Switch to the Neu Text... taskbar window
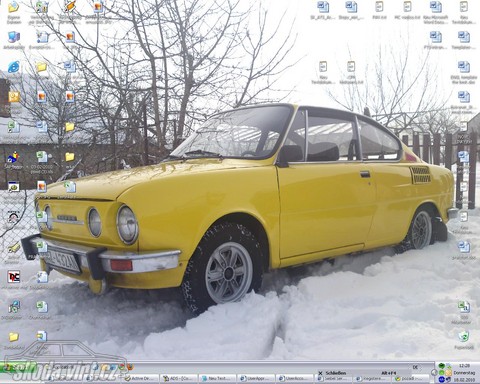480x384 pixels. pos(218,378)
